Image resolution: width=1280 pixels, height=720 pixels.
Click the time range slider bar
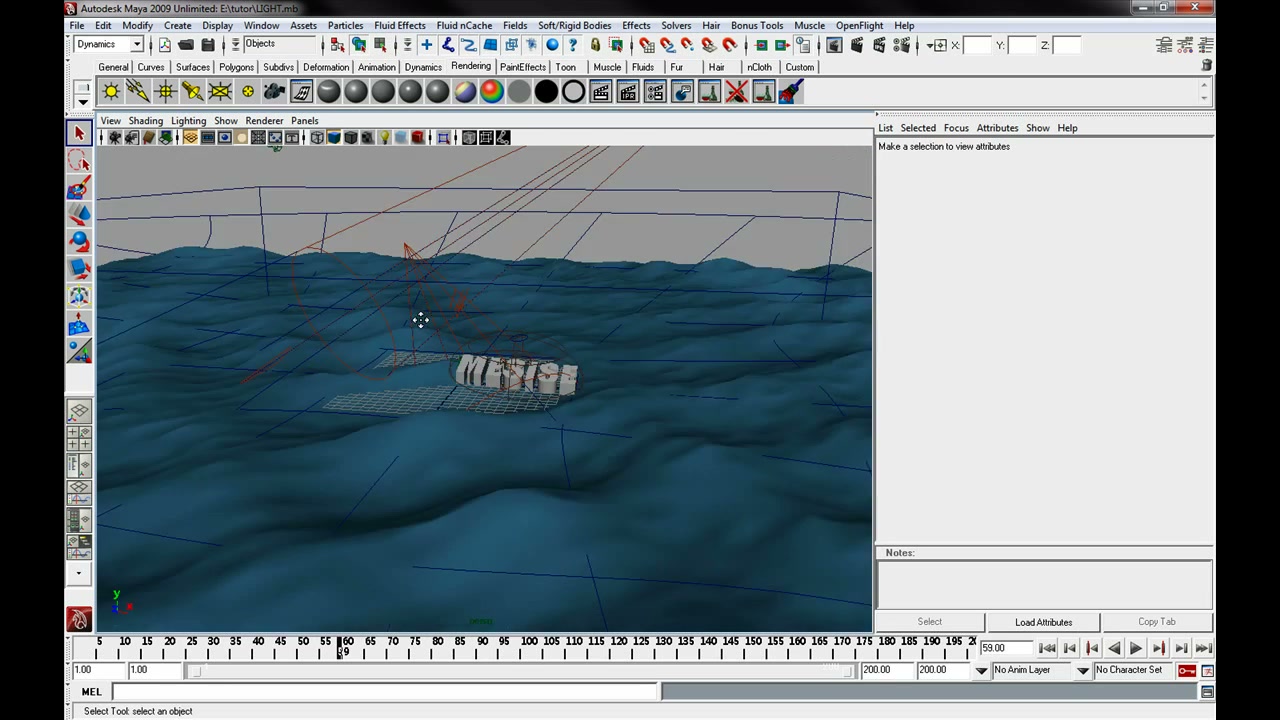point(520,670)
